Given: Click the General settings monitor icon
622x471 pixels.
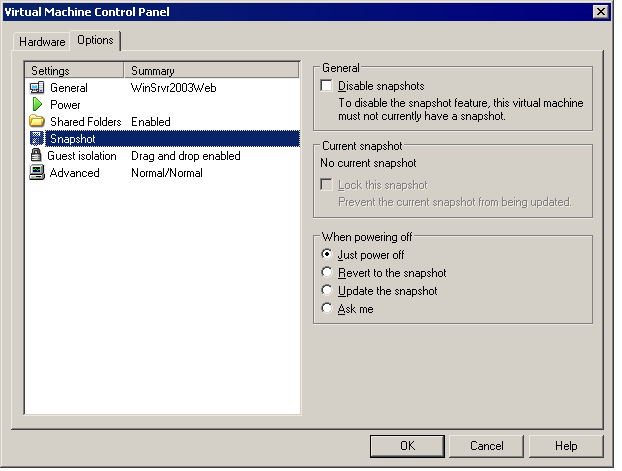Looking at the screenshot, I should coord(37,88).
